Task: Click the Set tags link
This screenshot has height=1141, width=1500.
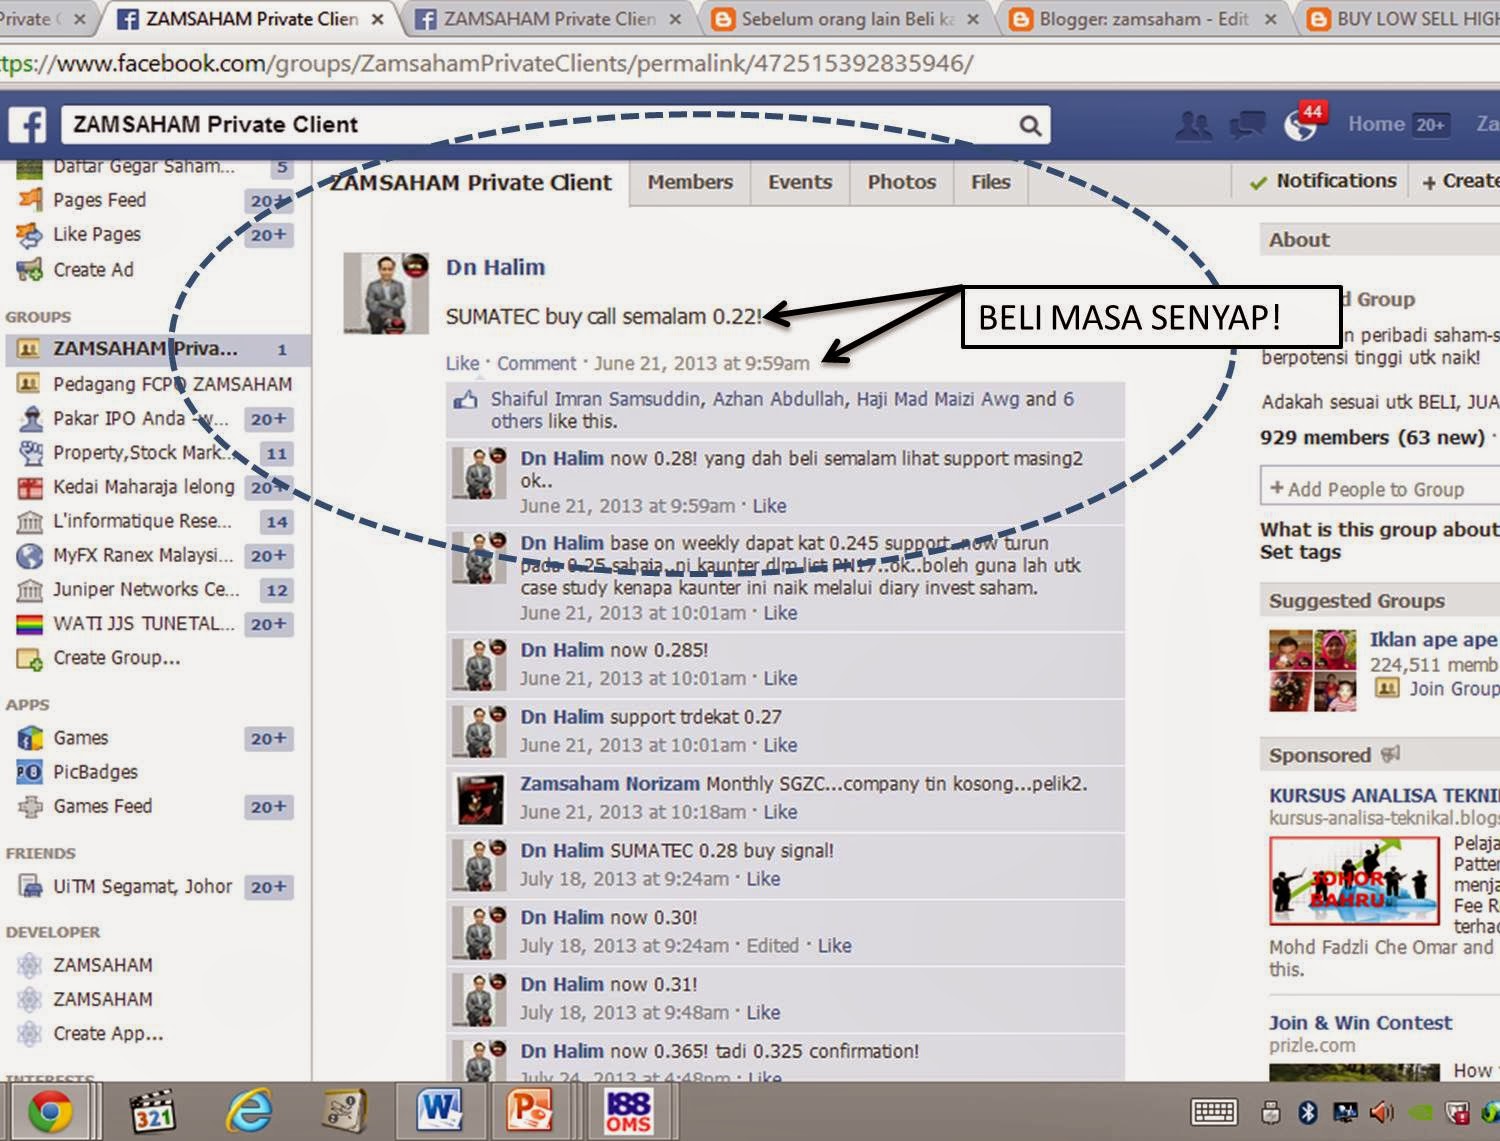Action: tap(1301, 552)
